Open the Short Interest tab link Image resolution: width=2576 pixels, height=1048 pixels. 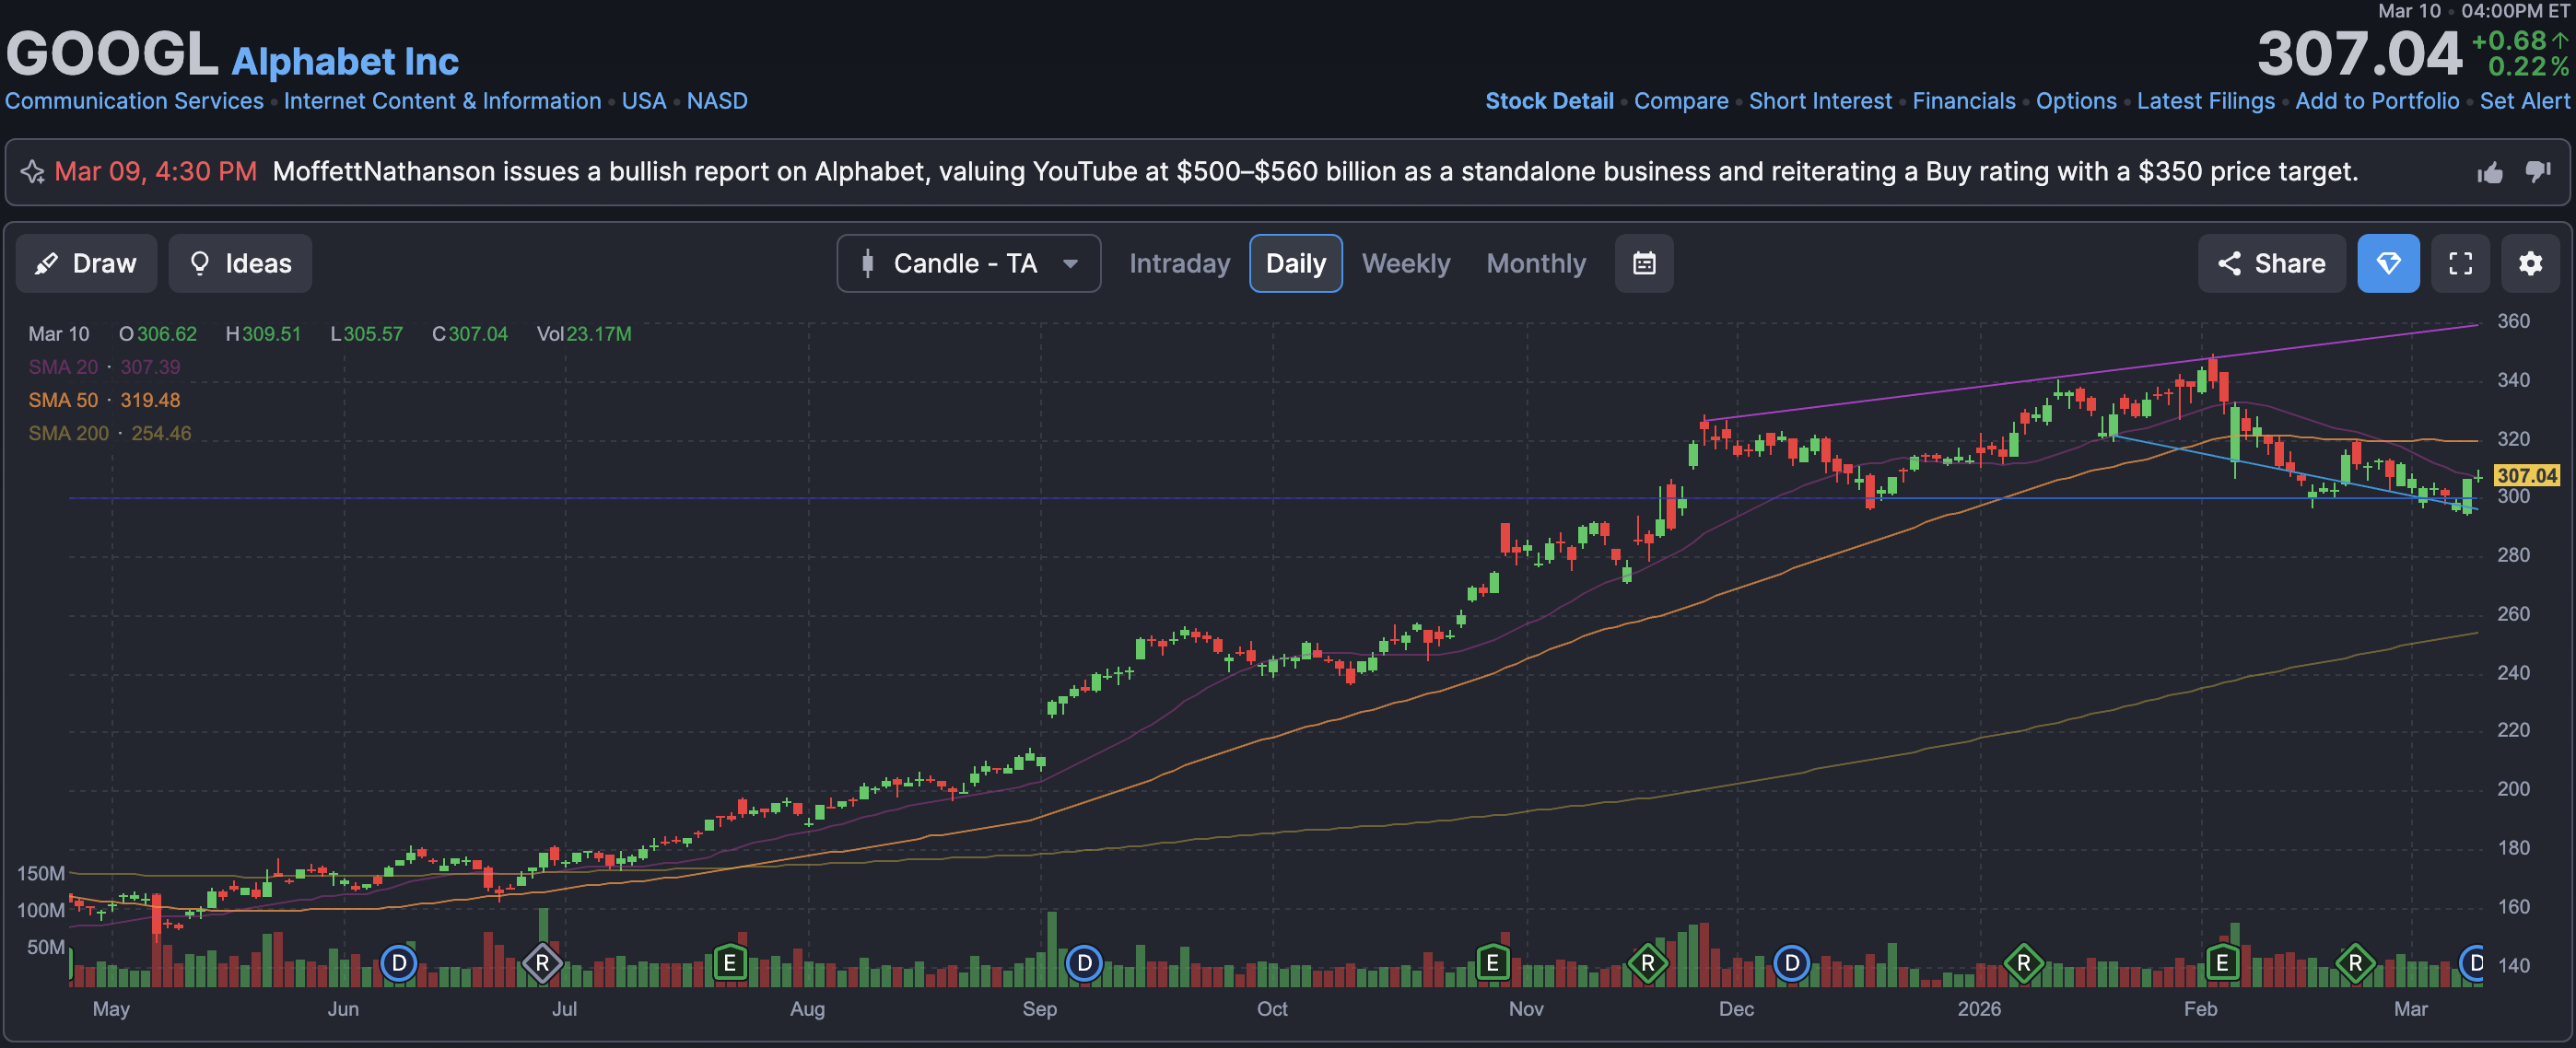[x=1820, y=101]
